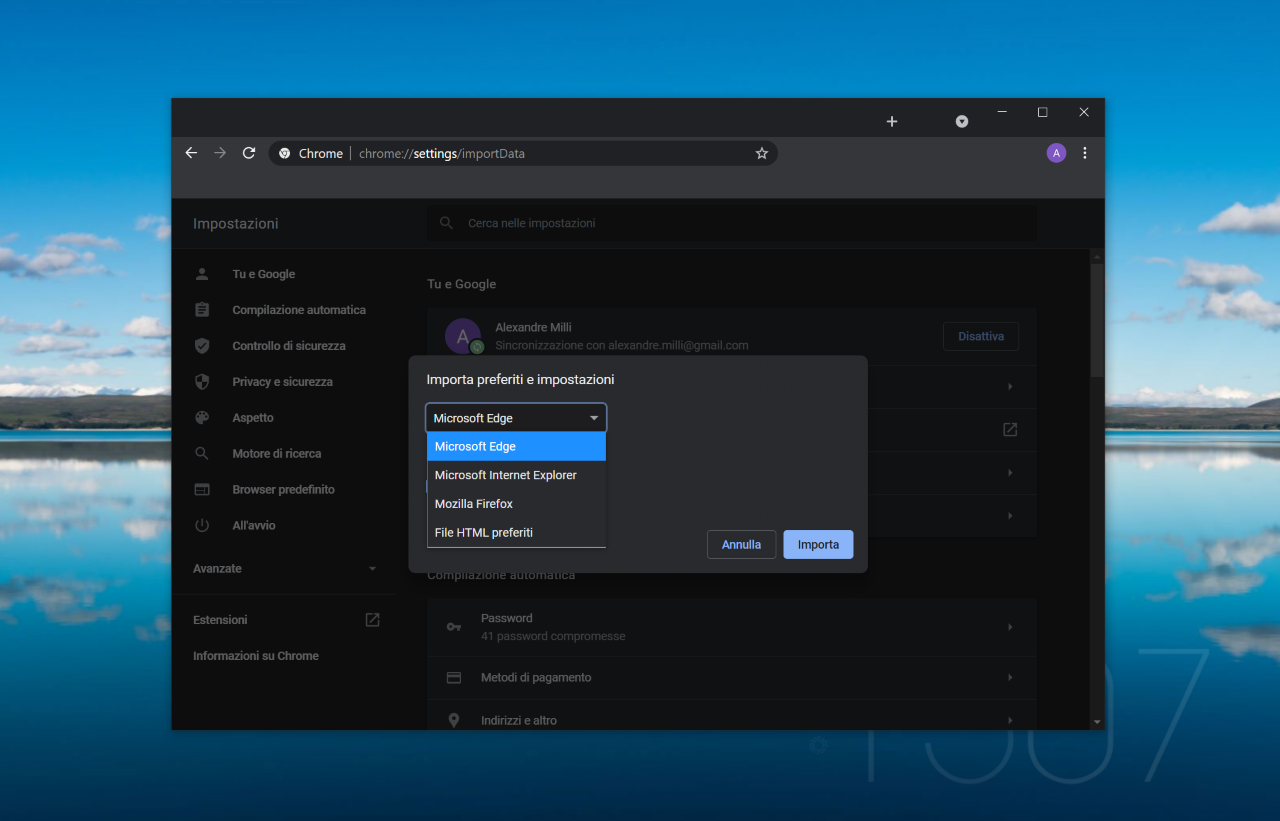Click the Alexandre Milli account avatar
Image resolution: width=1280 pixels, height=821 pixels.
463,336
